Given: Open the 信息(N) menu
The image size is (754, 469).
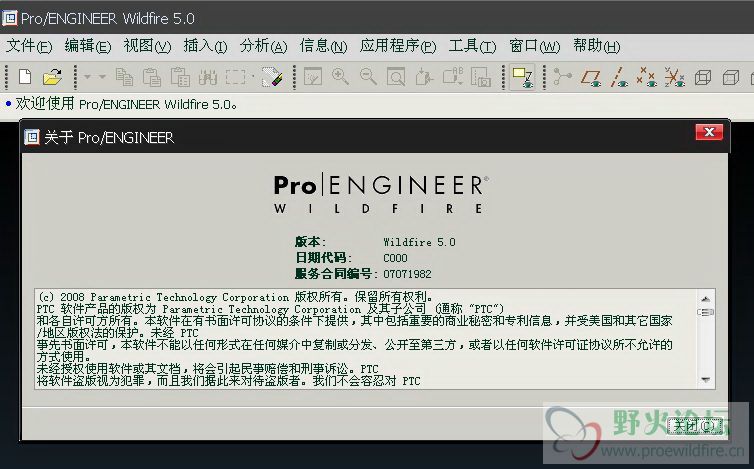Looking at the screenshot, I should coord(323,46).
